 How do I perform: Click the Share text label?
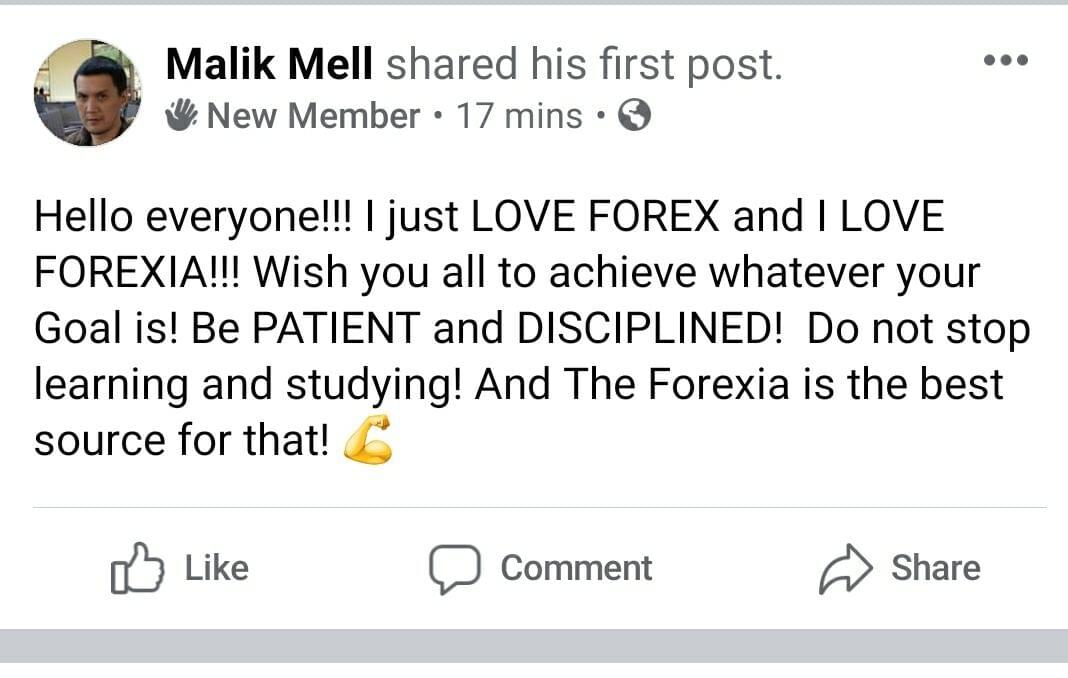(936, 568)
